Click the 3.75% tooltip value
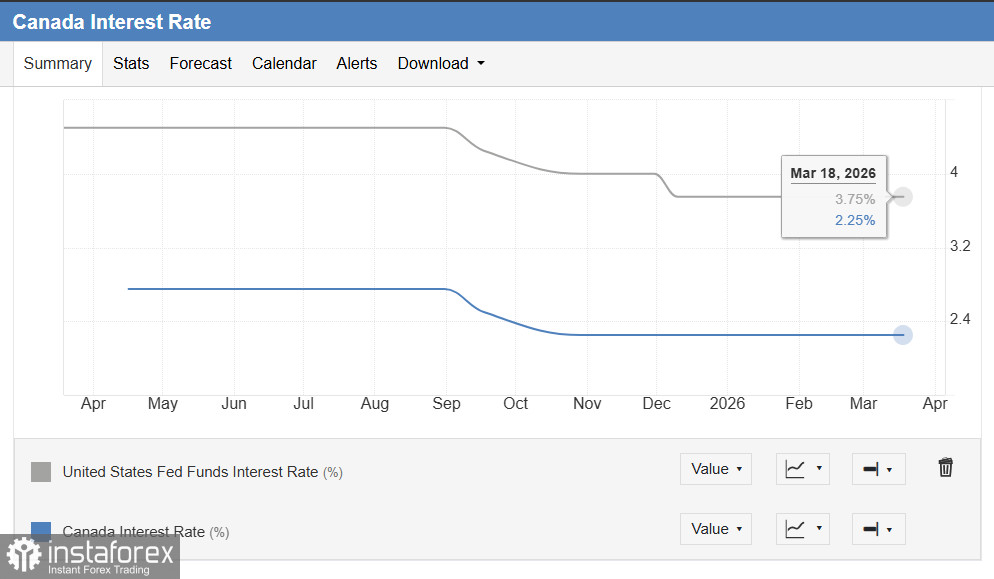 click(x=855, y=199)
